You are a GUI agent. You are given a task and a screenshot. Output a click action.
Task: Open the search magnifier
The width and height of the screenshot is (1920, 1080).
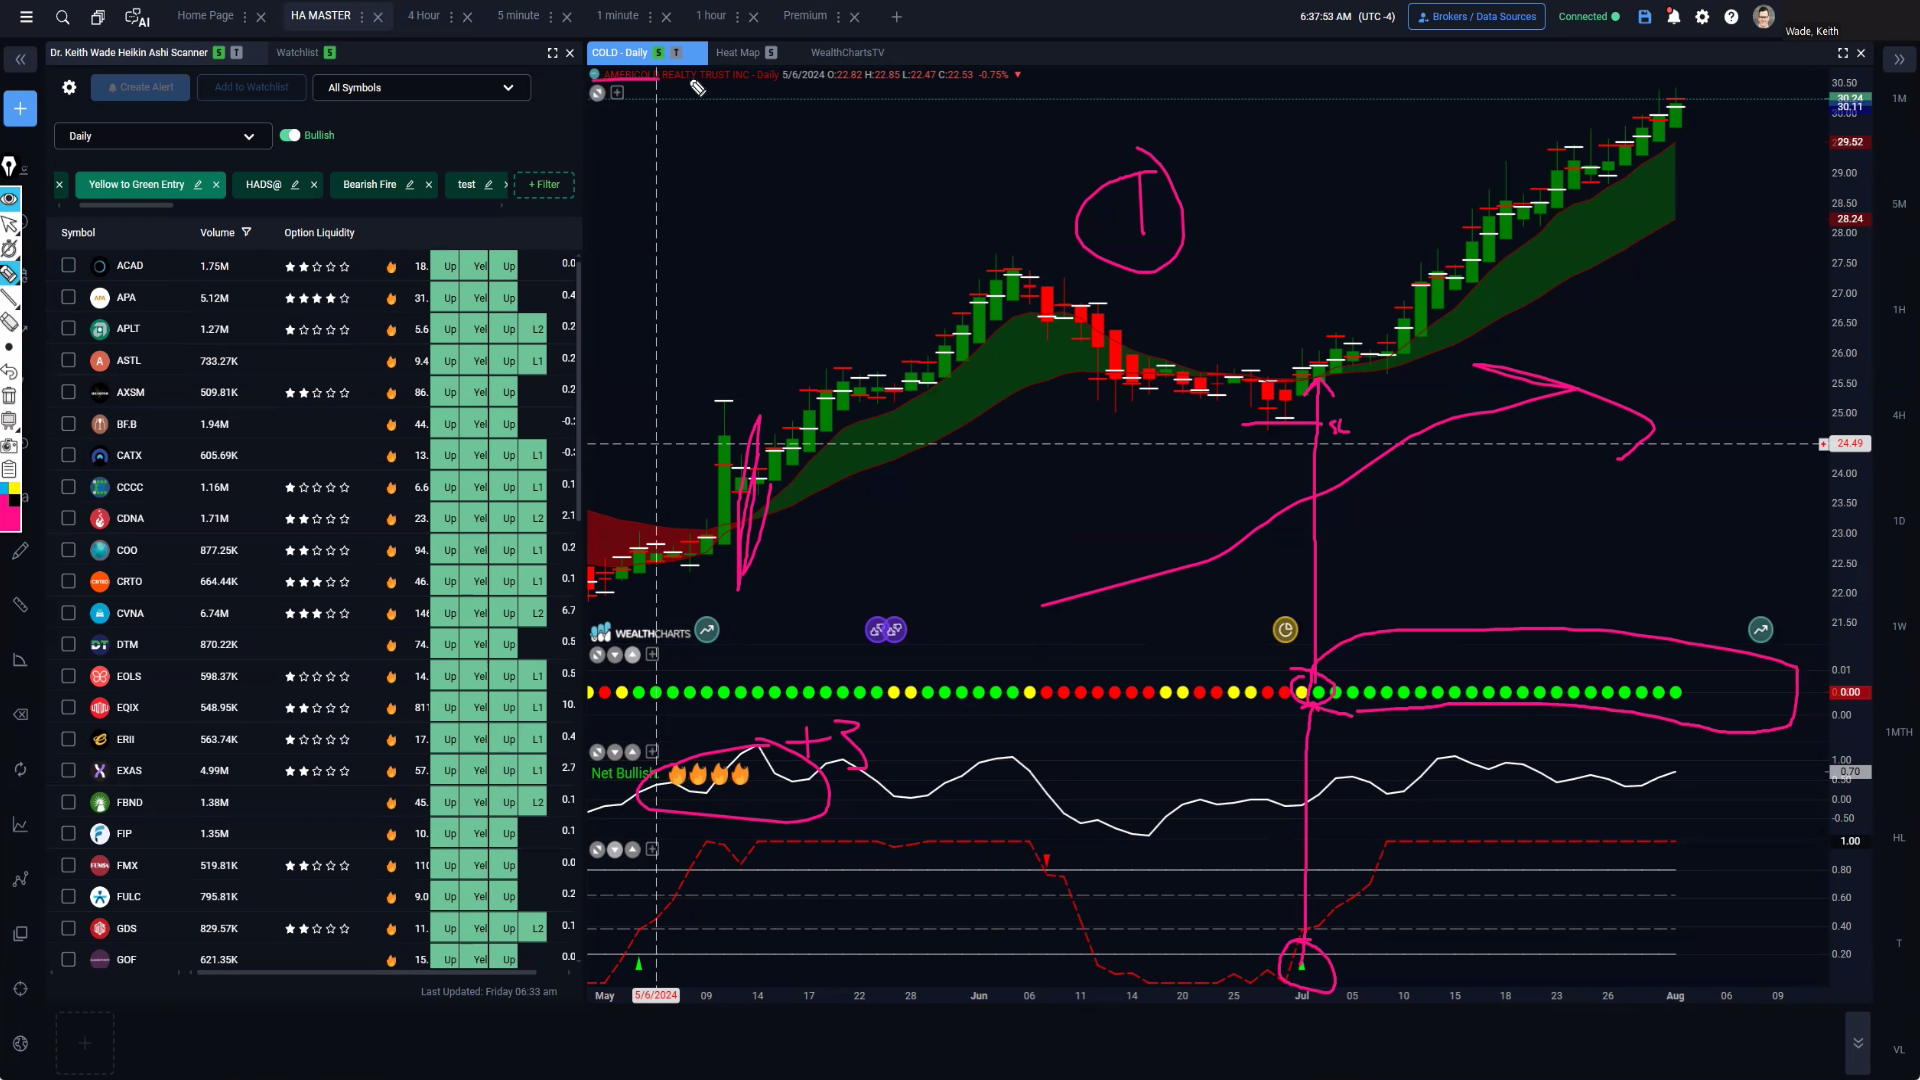click(62, 17)
